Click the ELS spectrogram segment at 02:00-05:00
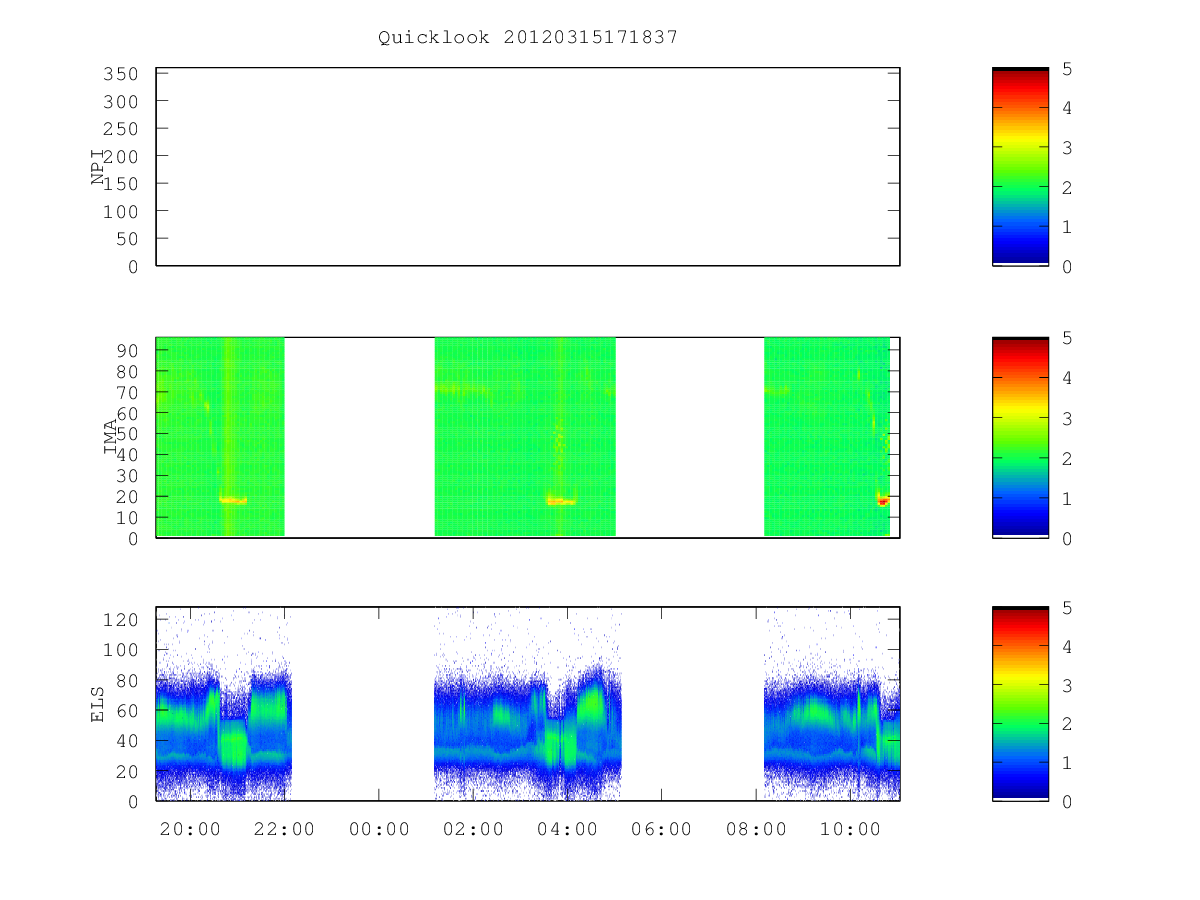1200x900 pixels. click(x=527, y=704)
